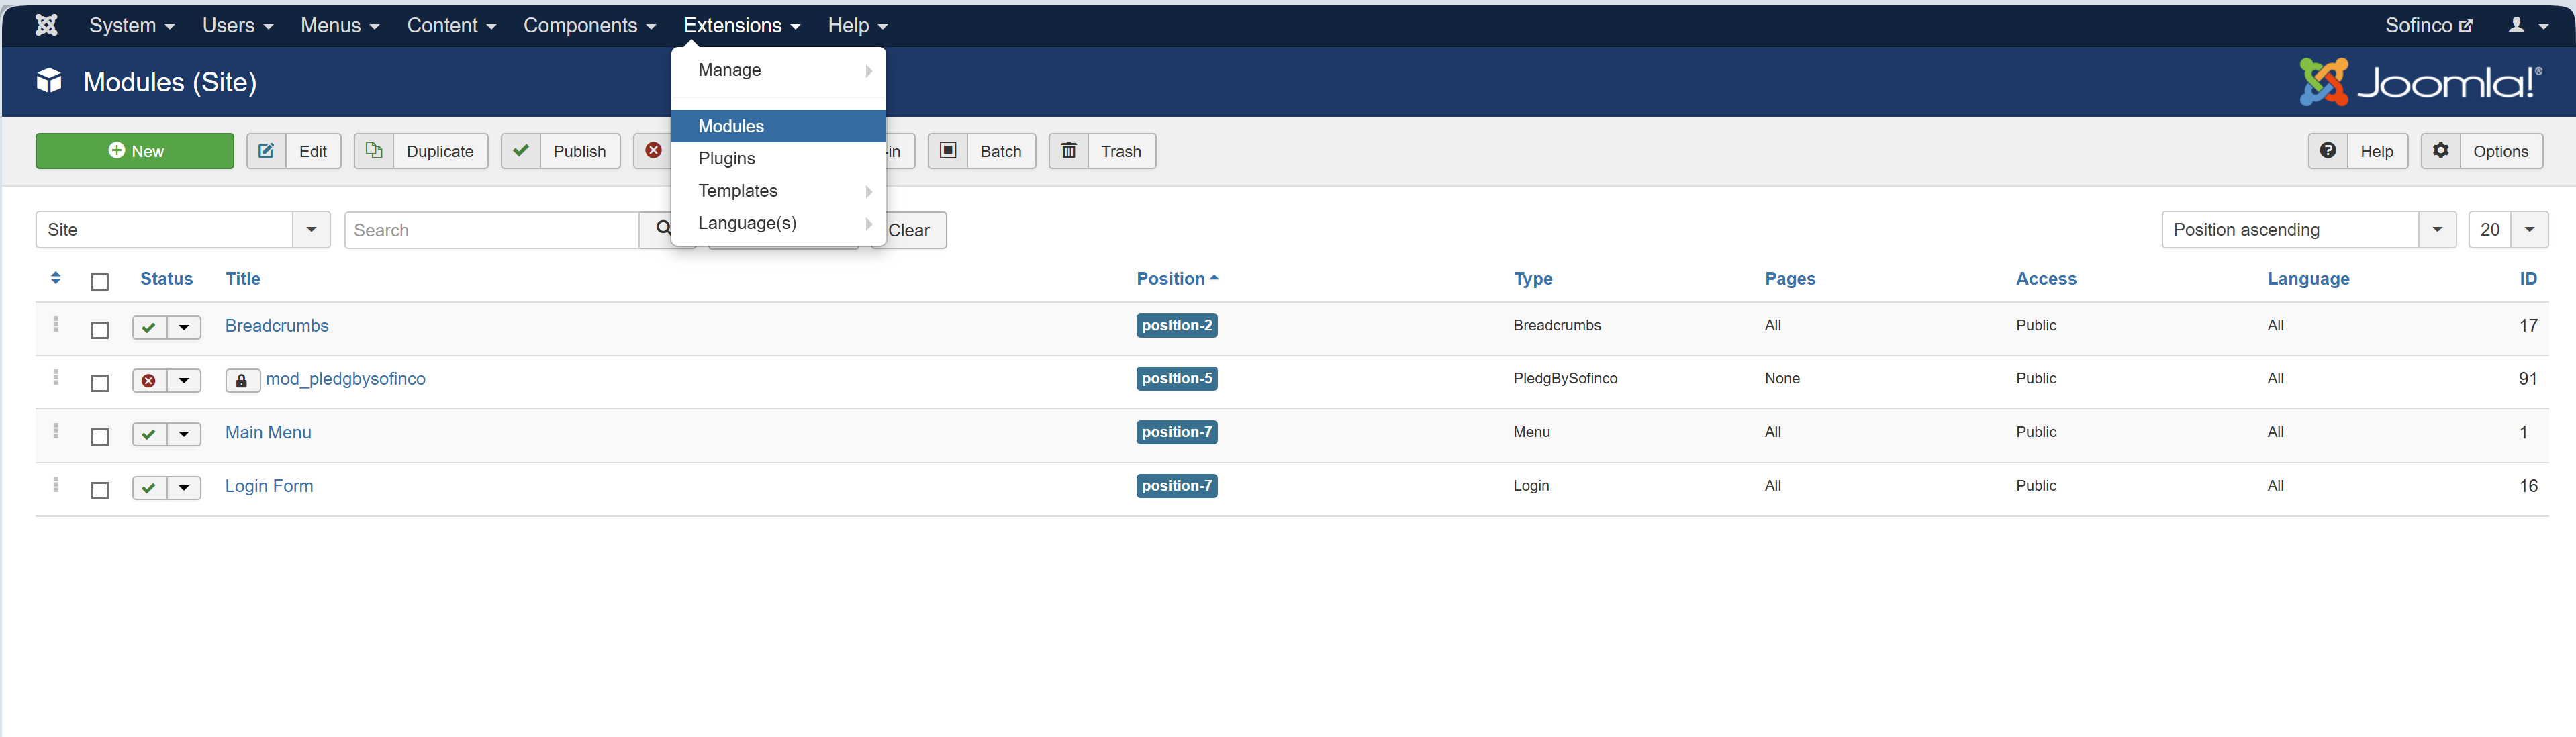The width and height of the screenshot is (2576, 737).
Task: Click the Batch square icon
Action: [x=947, y=151]
